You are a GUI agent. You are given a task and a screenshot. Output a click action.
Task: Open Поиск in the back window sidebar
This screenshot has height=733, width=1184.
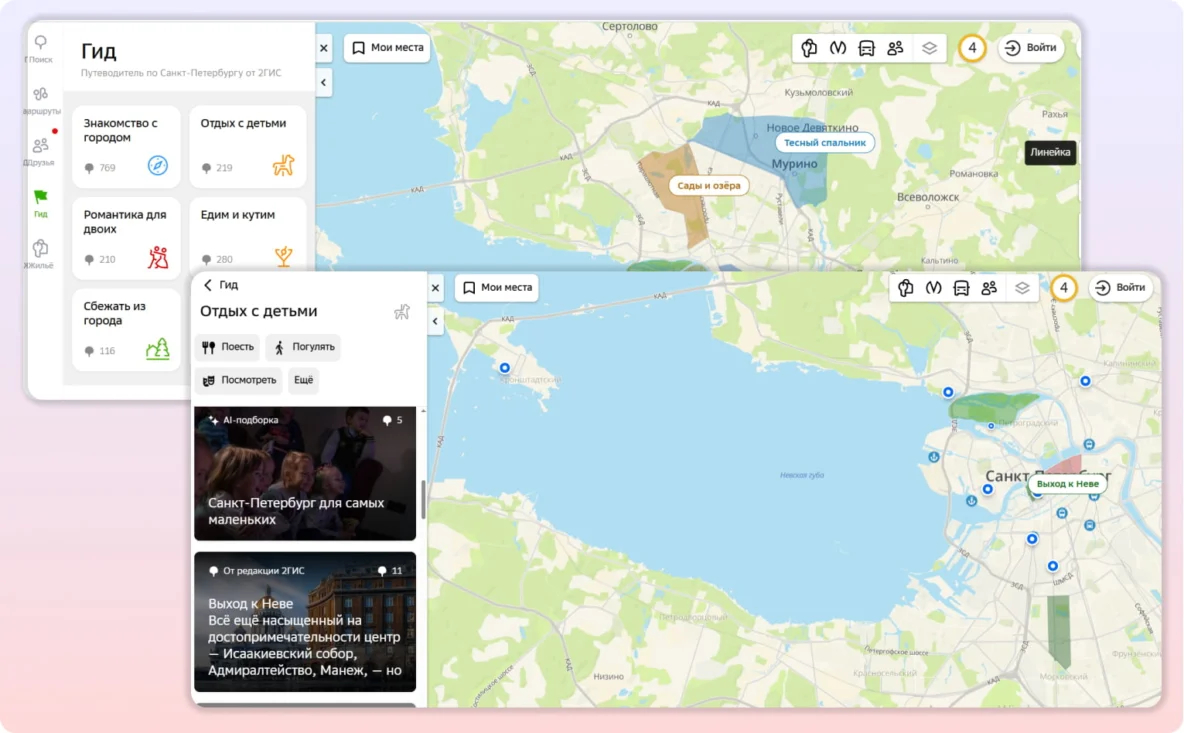40,48
